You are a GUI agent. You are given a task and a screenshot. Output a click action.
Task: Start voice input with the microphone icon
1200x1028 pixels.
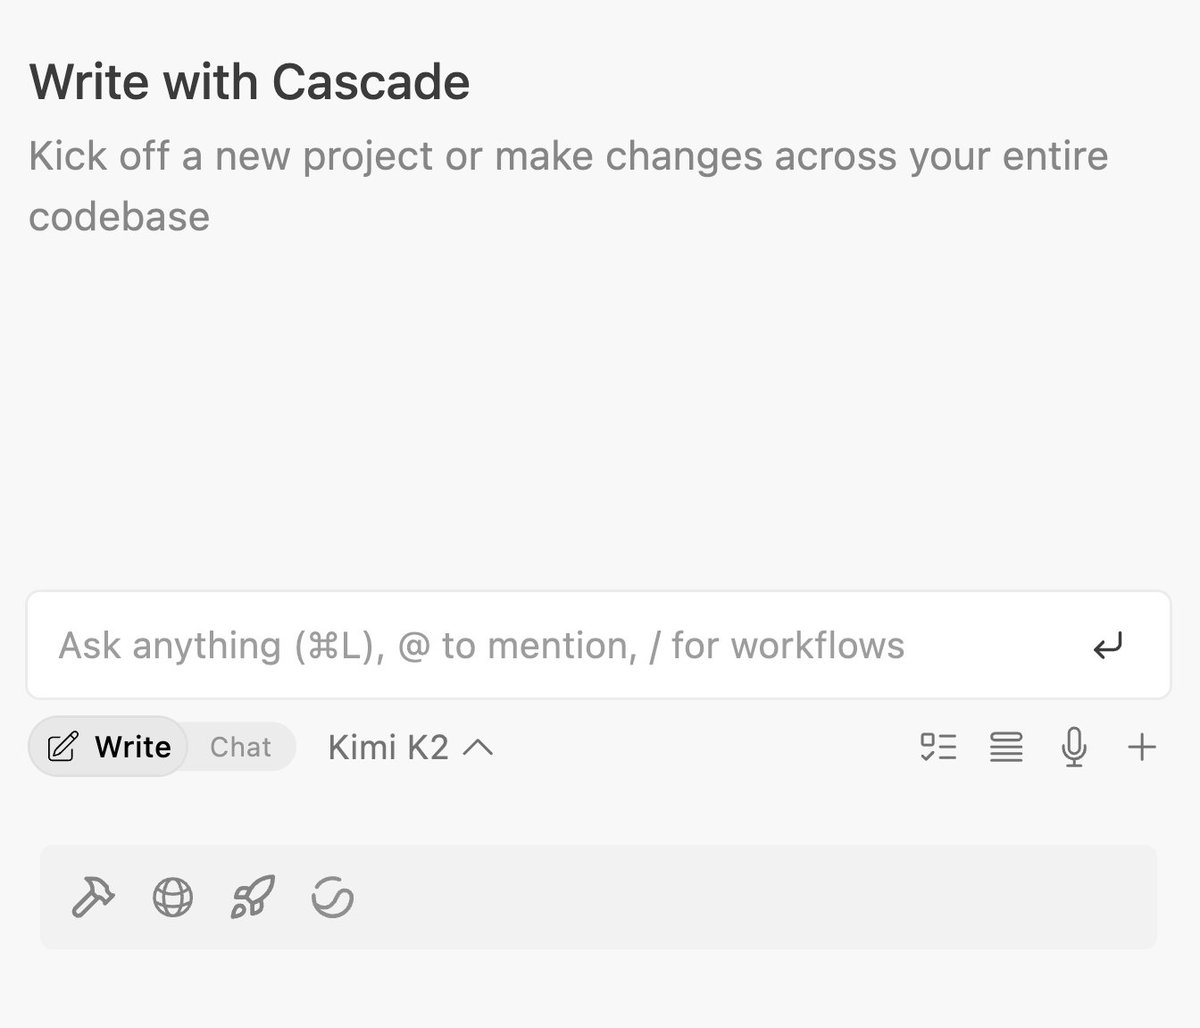tap(1074, 747)
